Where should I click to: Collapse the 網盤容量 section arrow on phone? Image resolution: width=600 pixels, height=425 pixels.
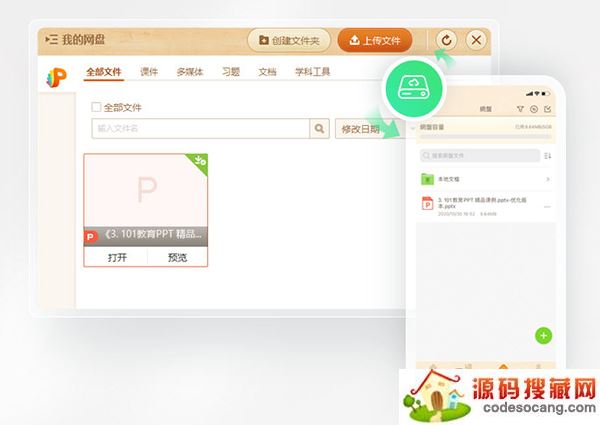pos(414,128)
